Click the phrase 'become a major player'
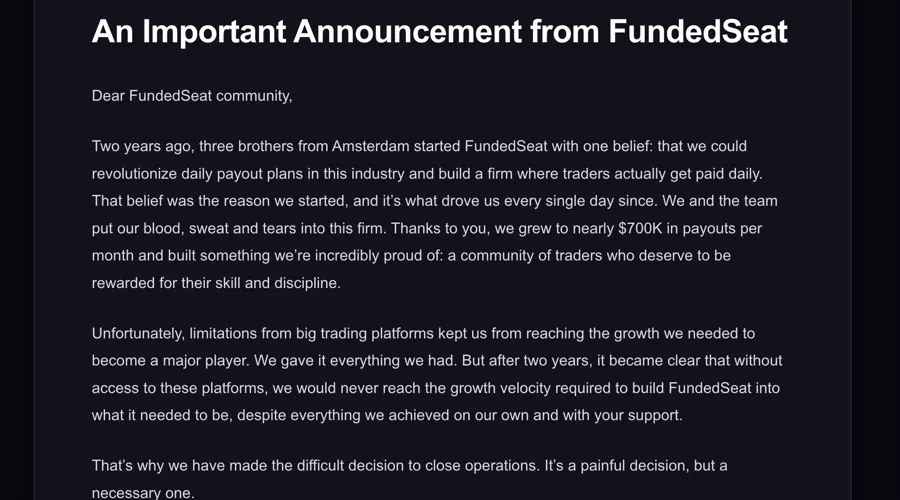Screen dimensions: 900x500 pyautogui.click(x=169, y=361)
